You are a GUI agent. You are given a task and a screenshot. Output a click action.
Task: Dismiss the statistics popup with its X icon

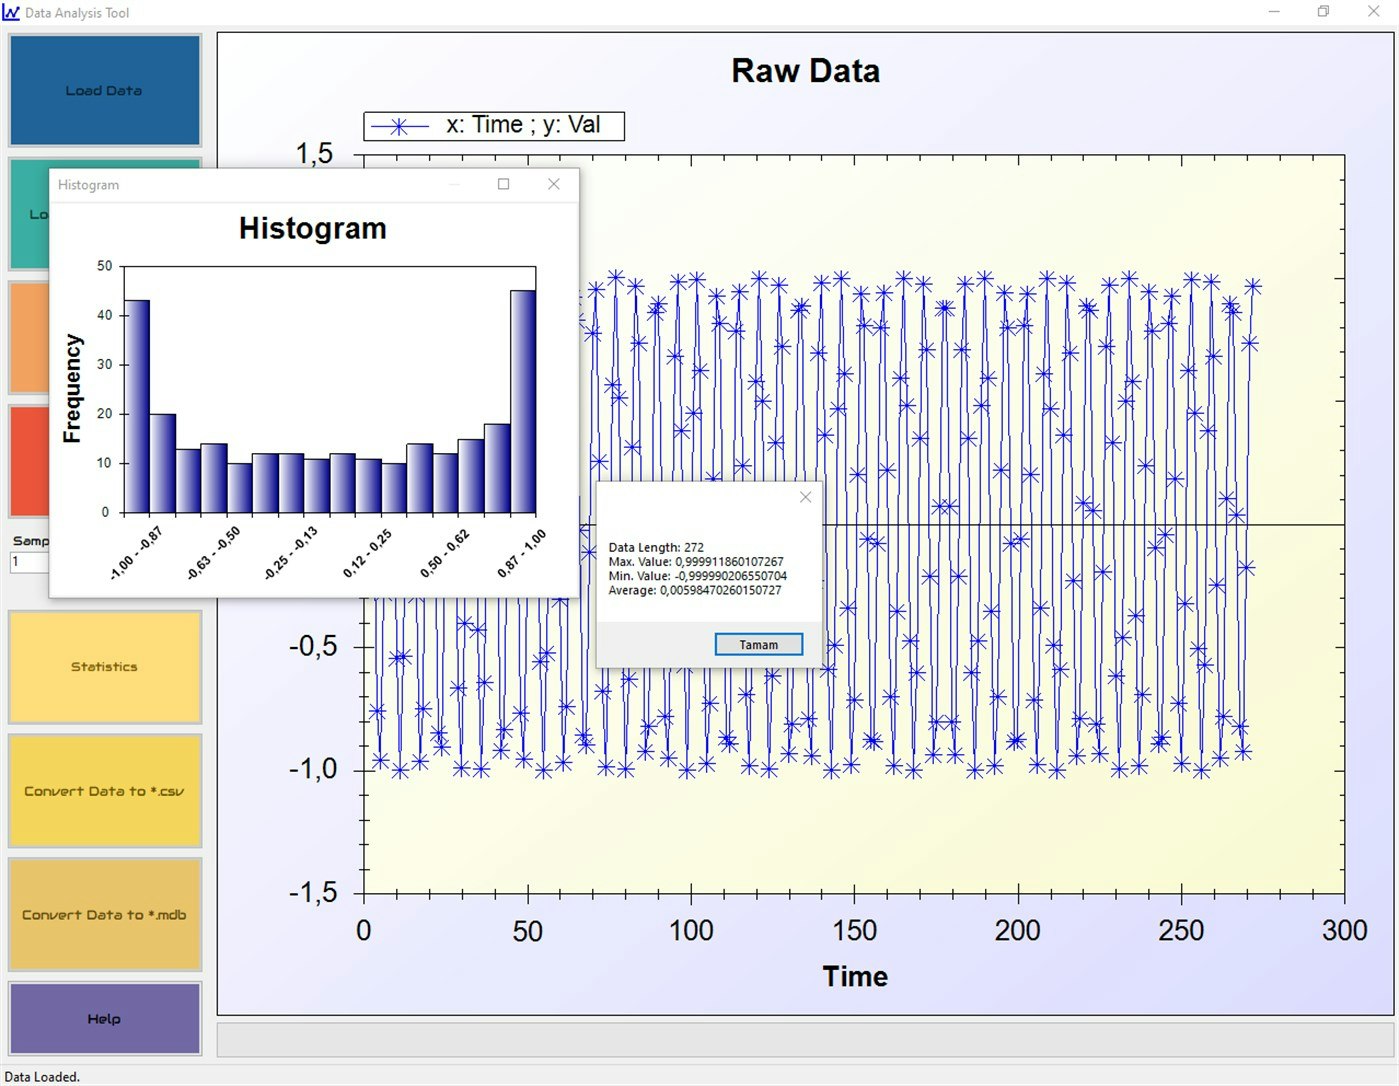pyautogui.click(x=805, y=497)
